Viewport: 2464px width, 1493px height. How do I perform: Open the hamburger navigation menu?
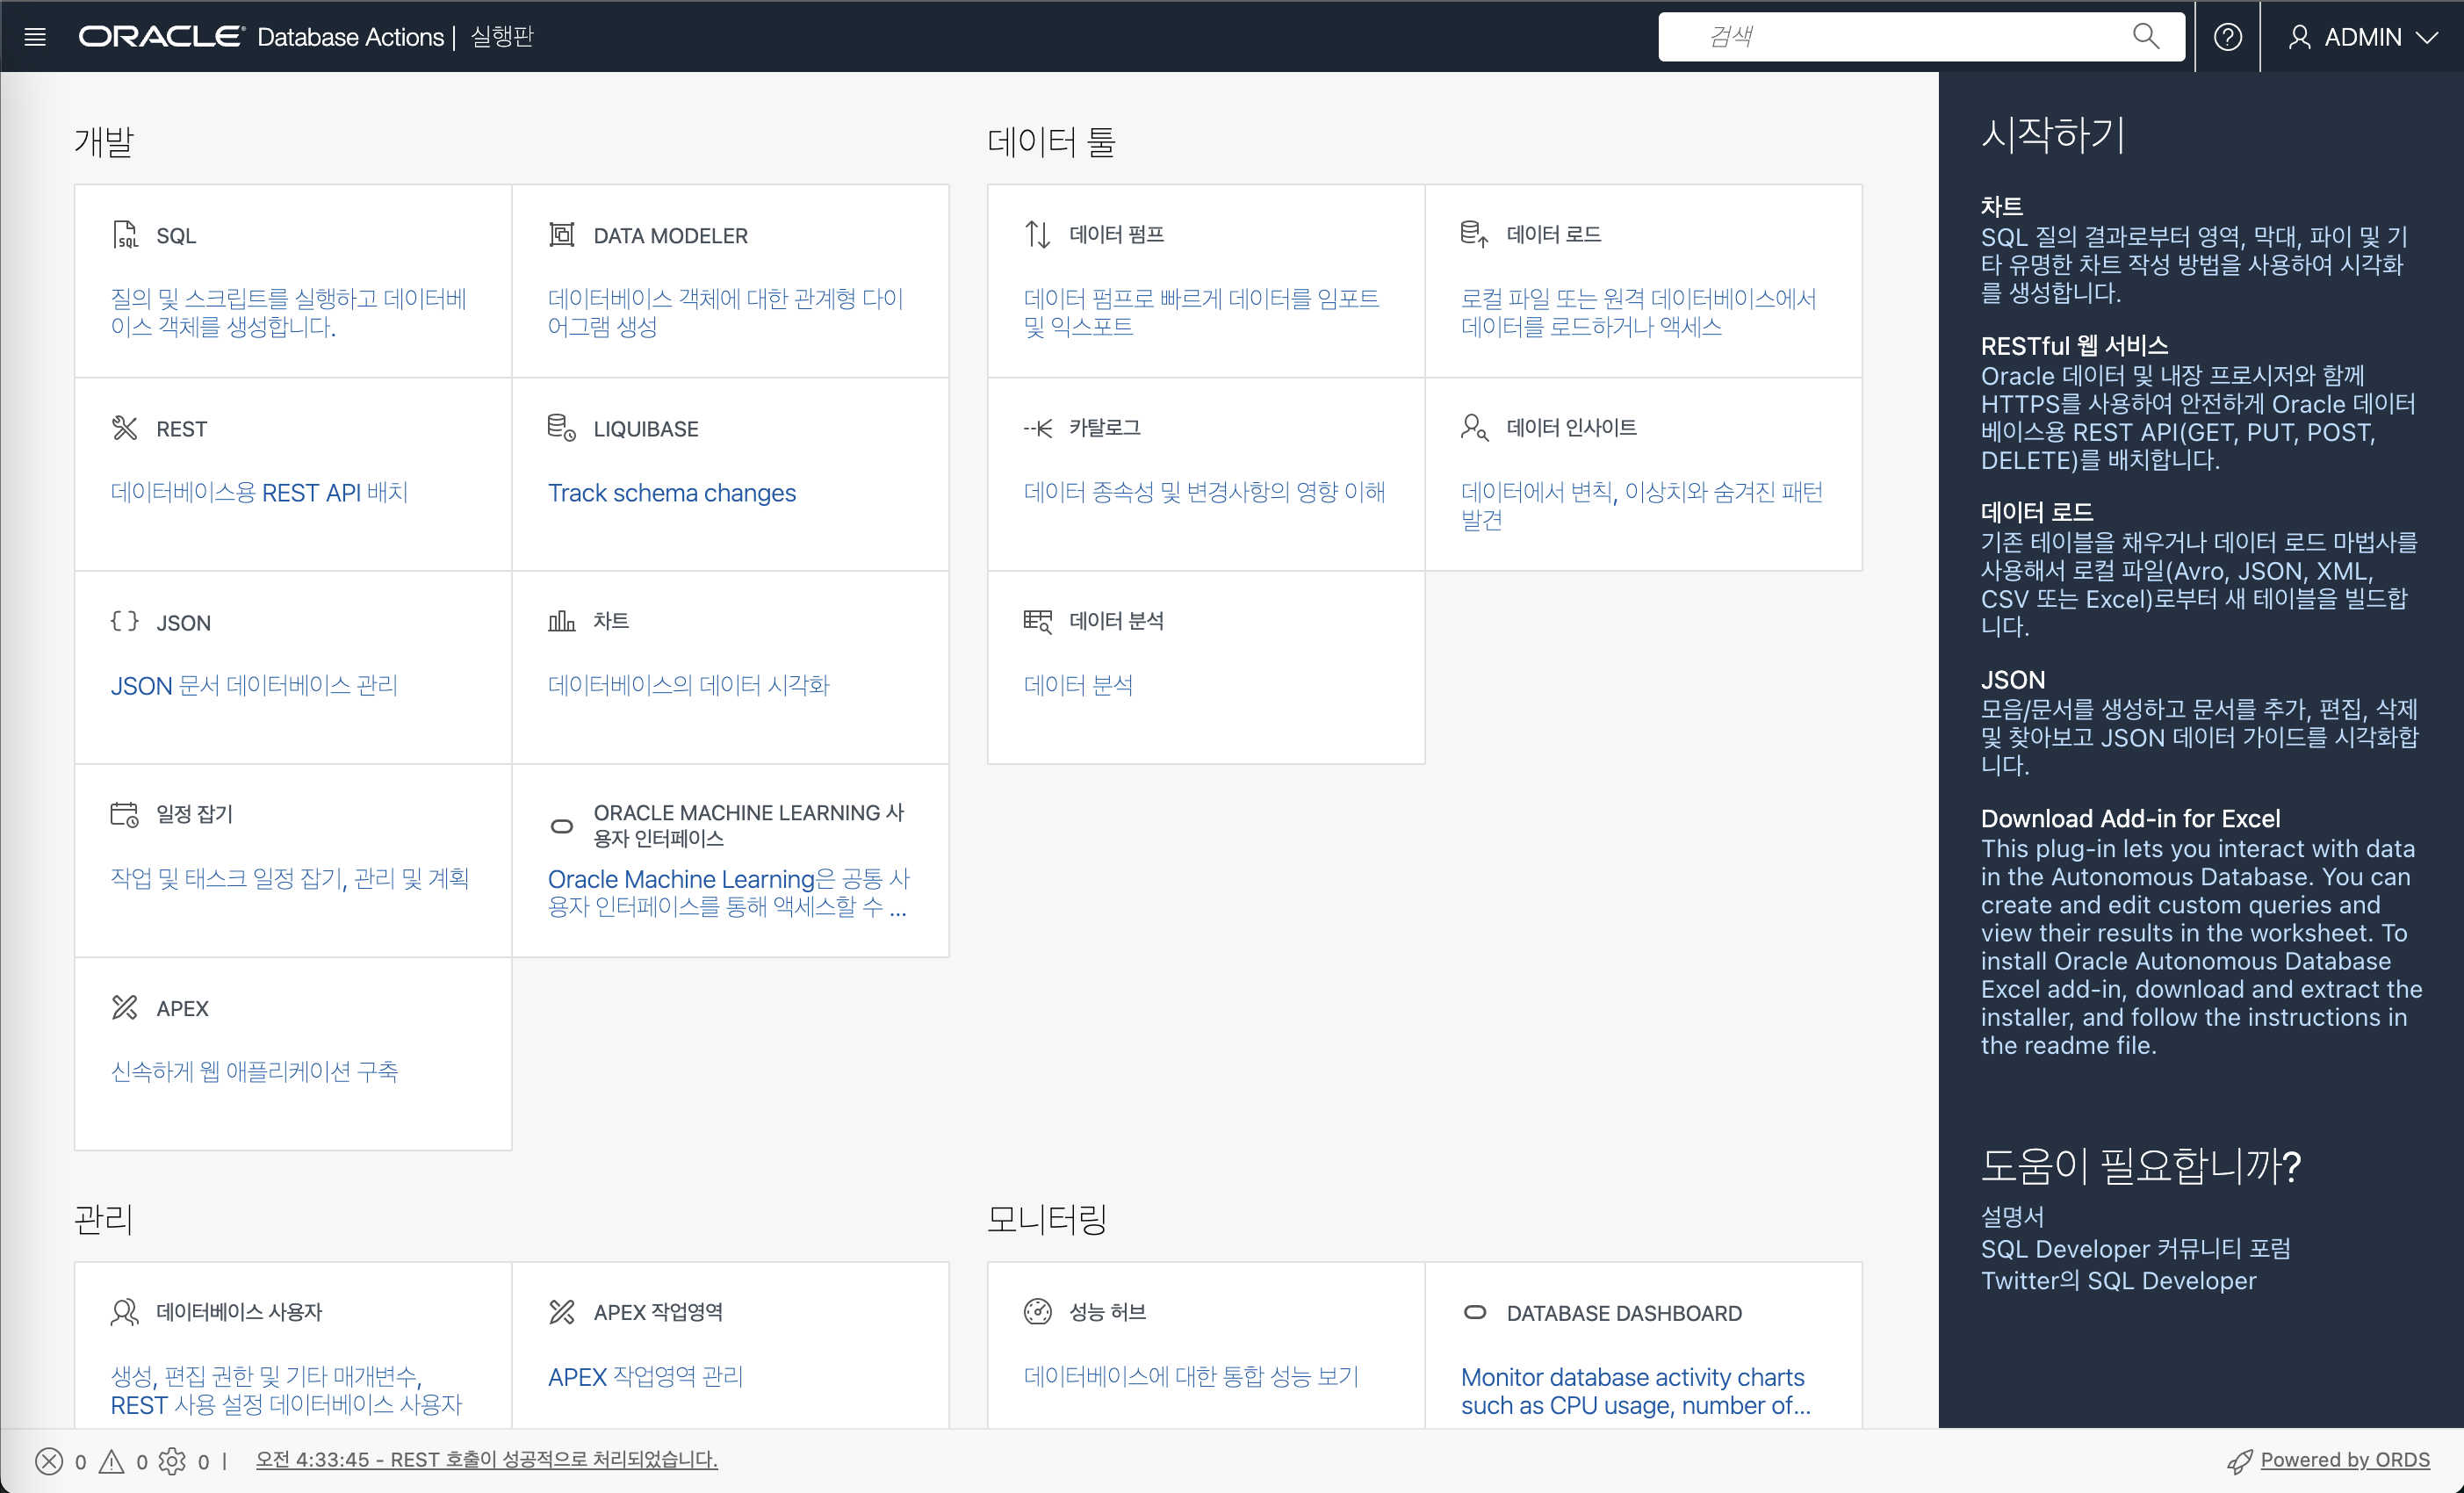[x=35, y=37]
